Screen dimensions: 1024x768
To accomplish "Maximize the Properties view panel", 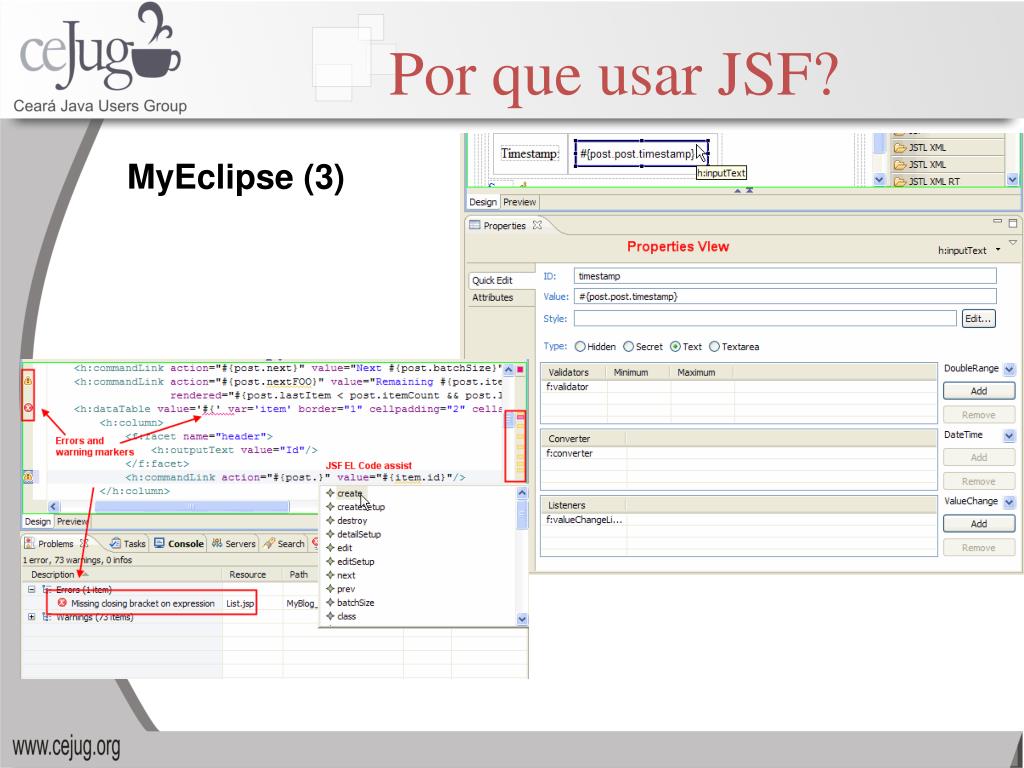I will [1013, 223].
